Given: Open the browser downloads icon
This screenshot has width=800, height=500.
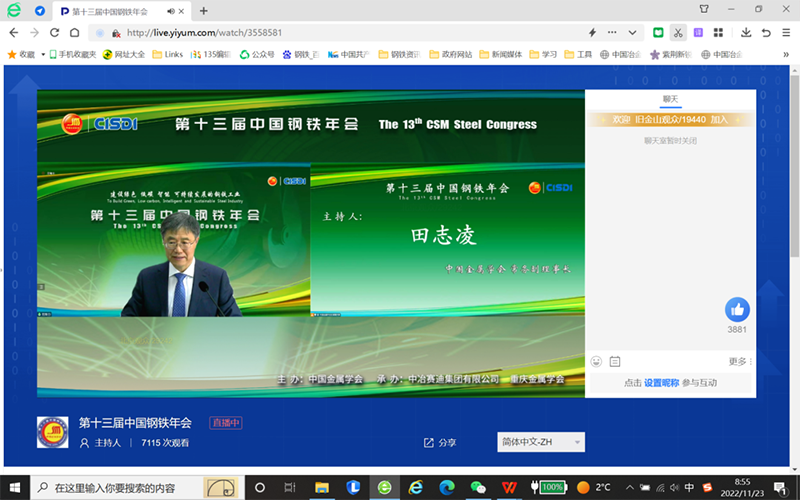Looking at the screenshot, I should 746,33.
